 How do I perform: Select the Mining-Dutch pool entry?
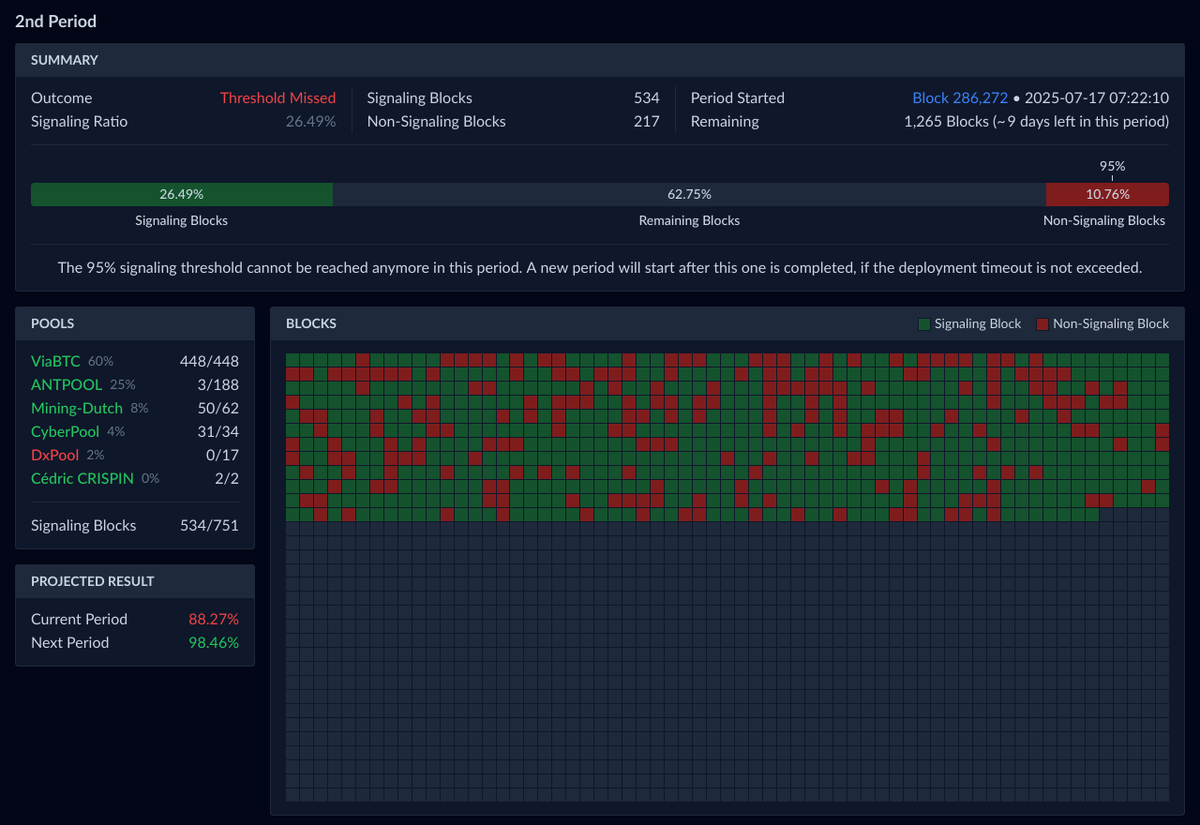point(77,408)
